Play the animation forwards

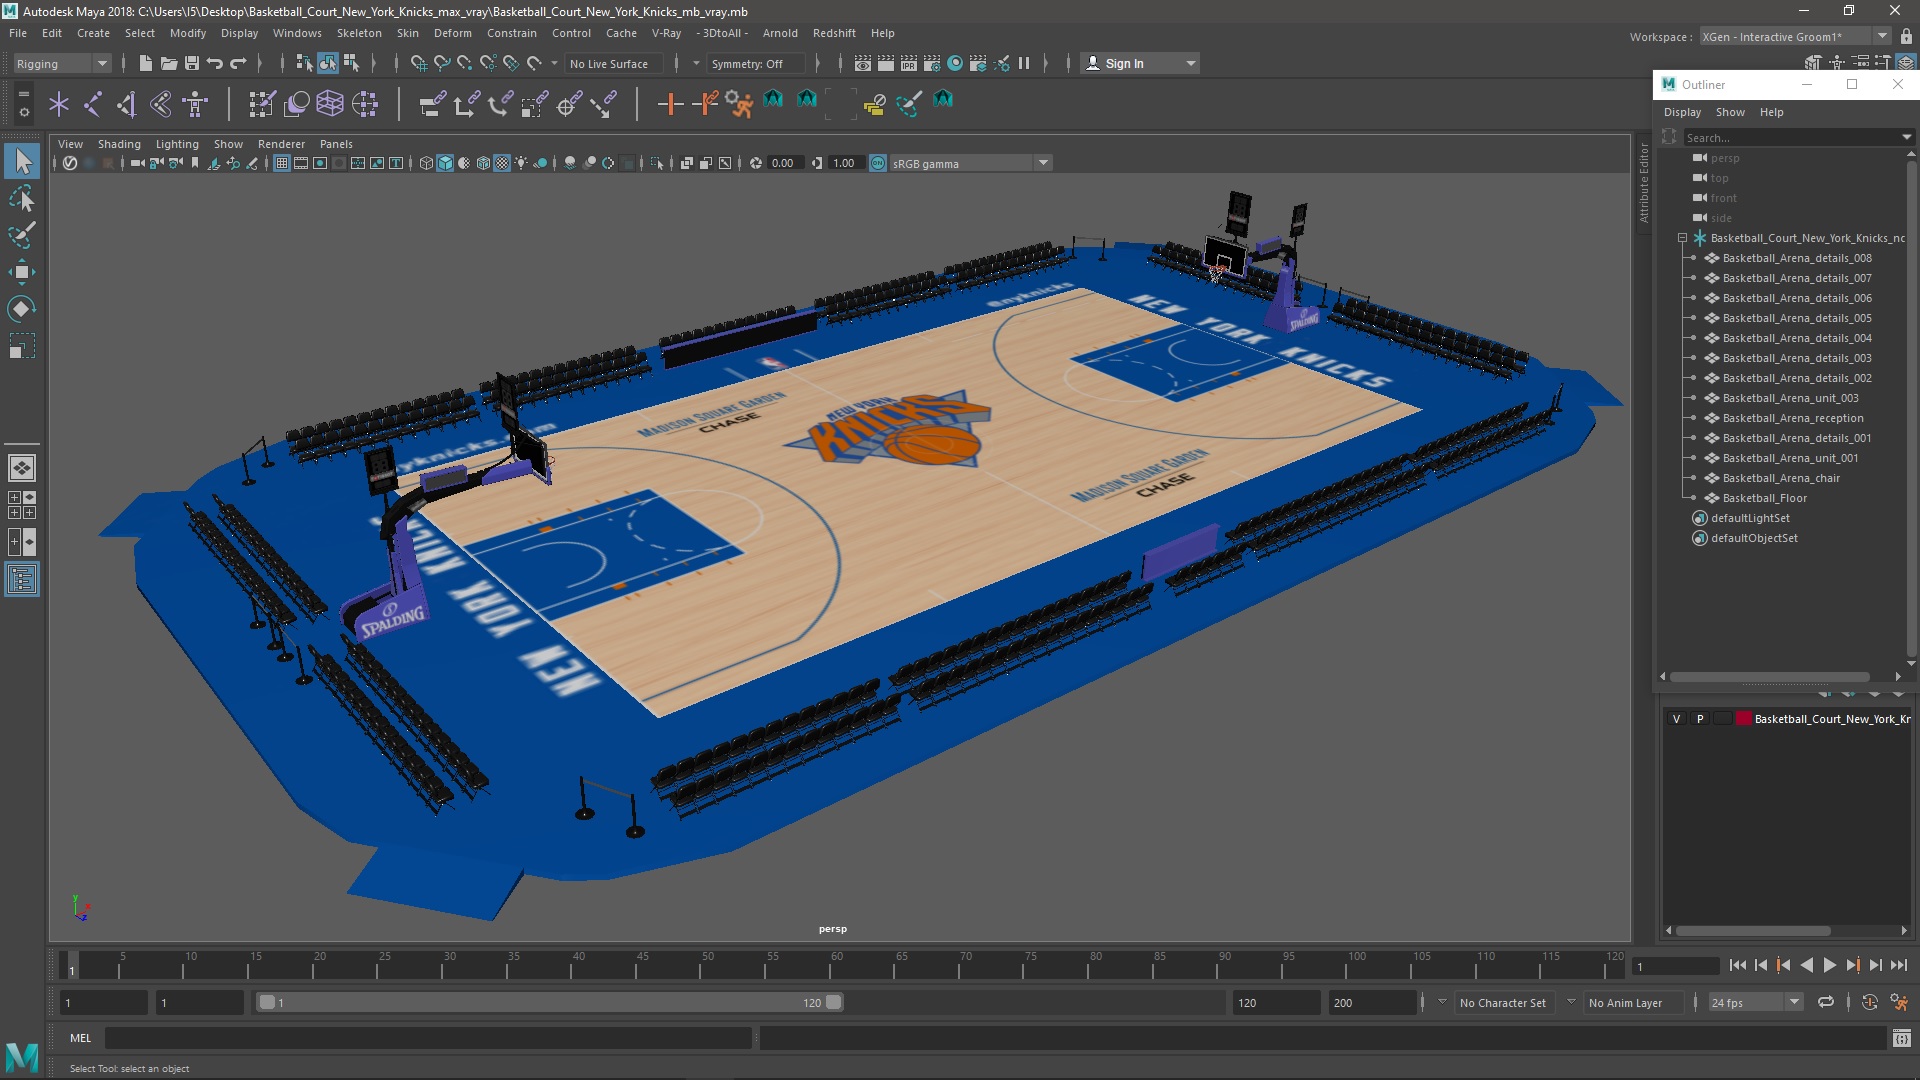click(1829, 965)
